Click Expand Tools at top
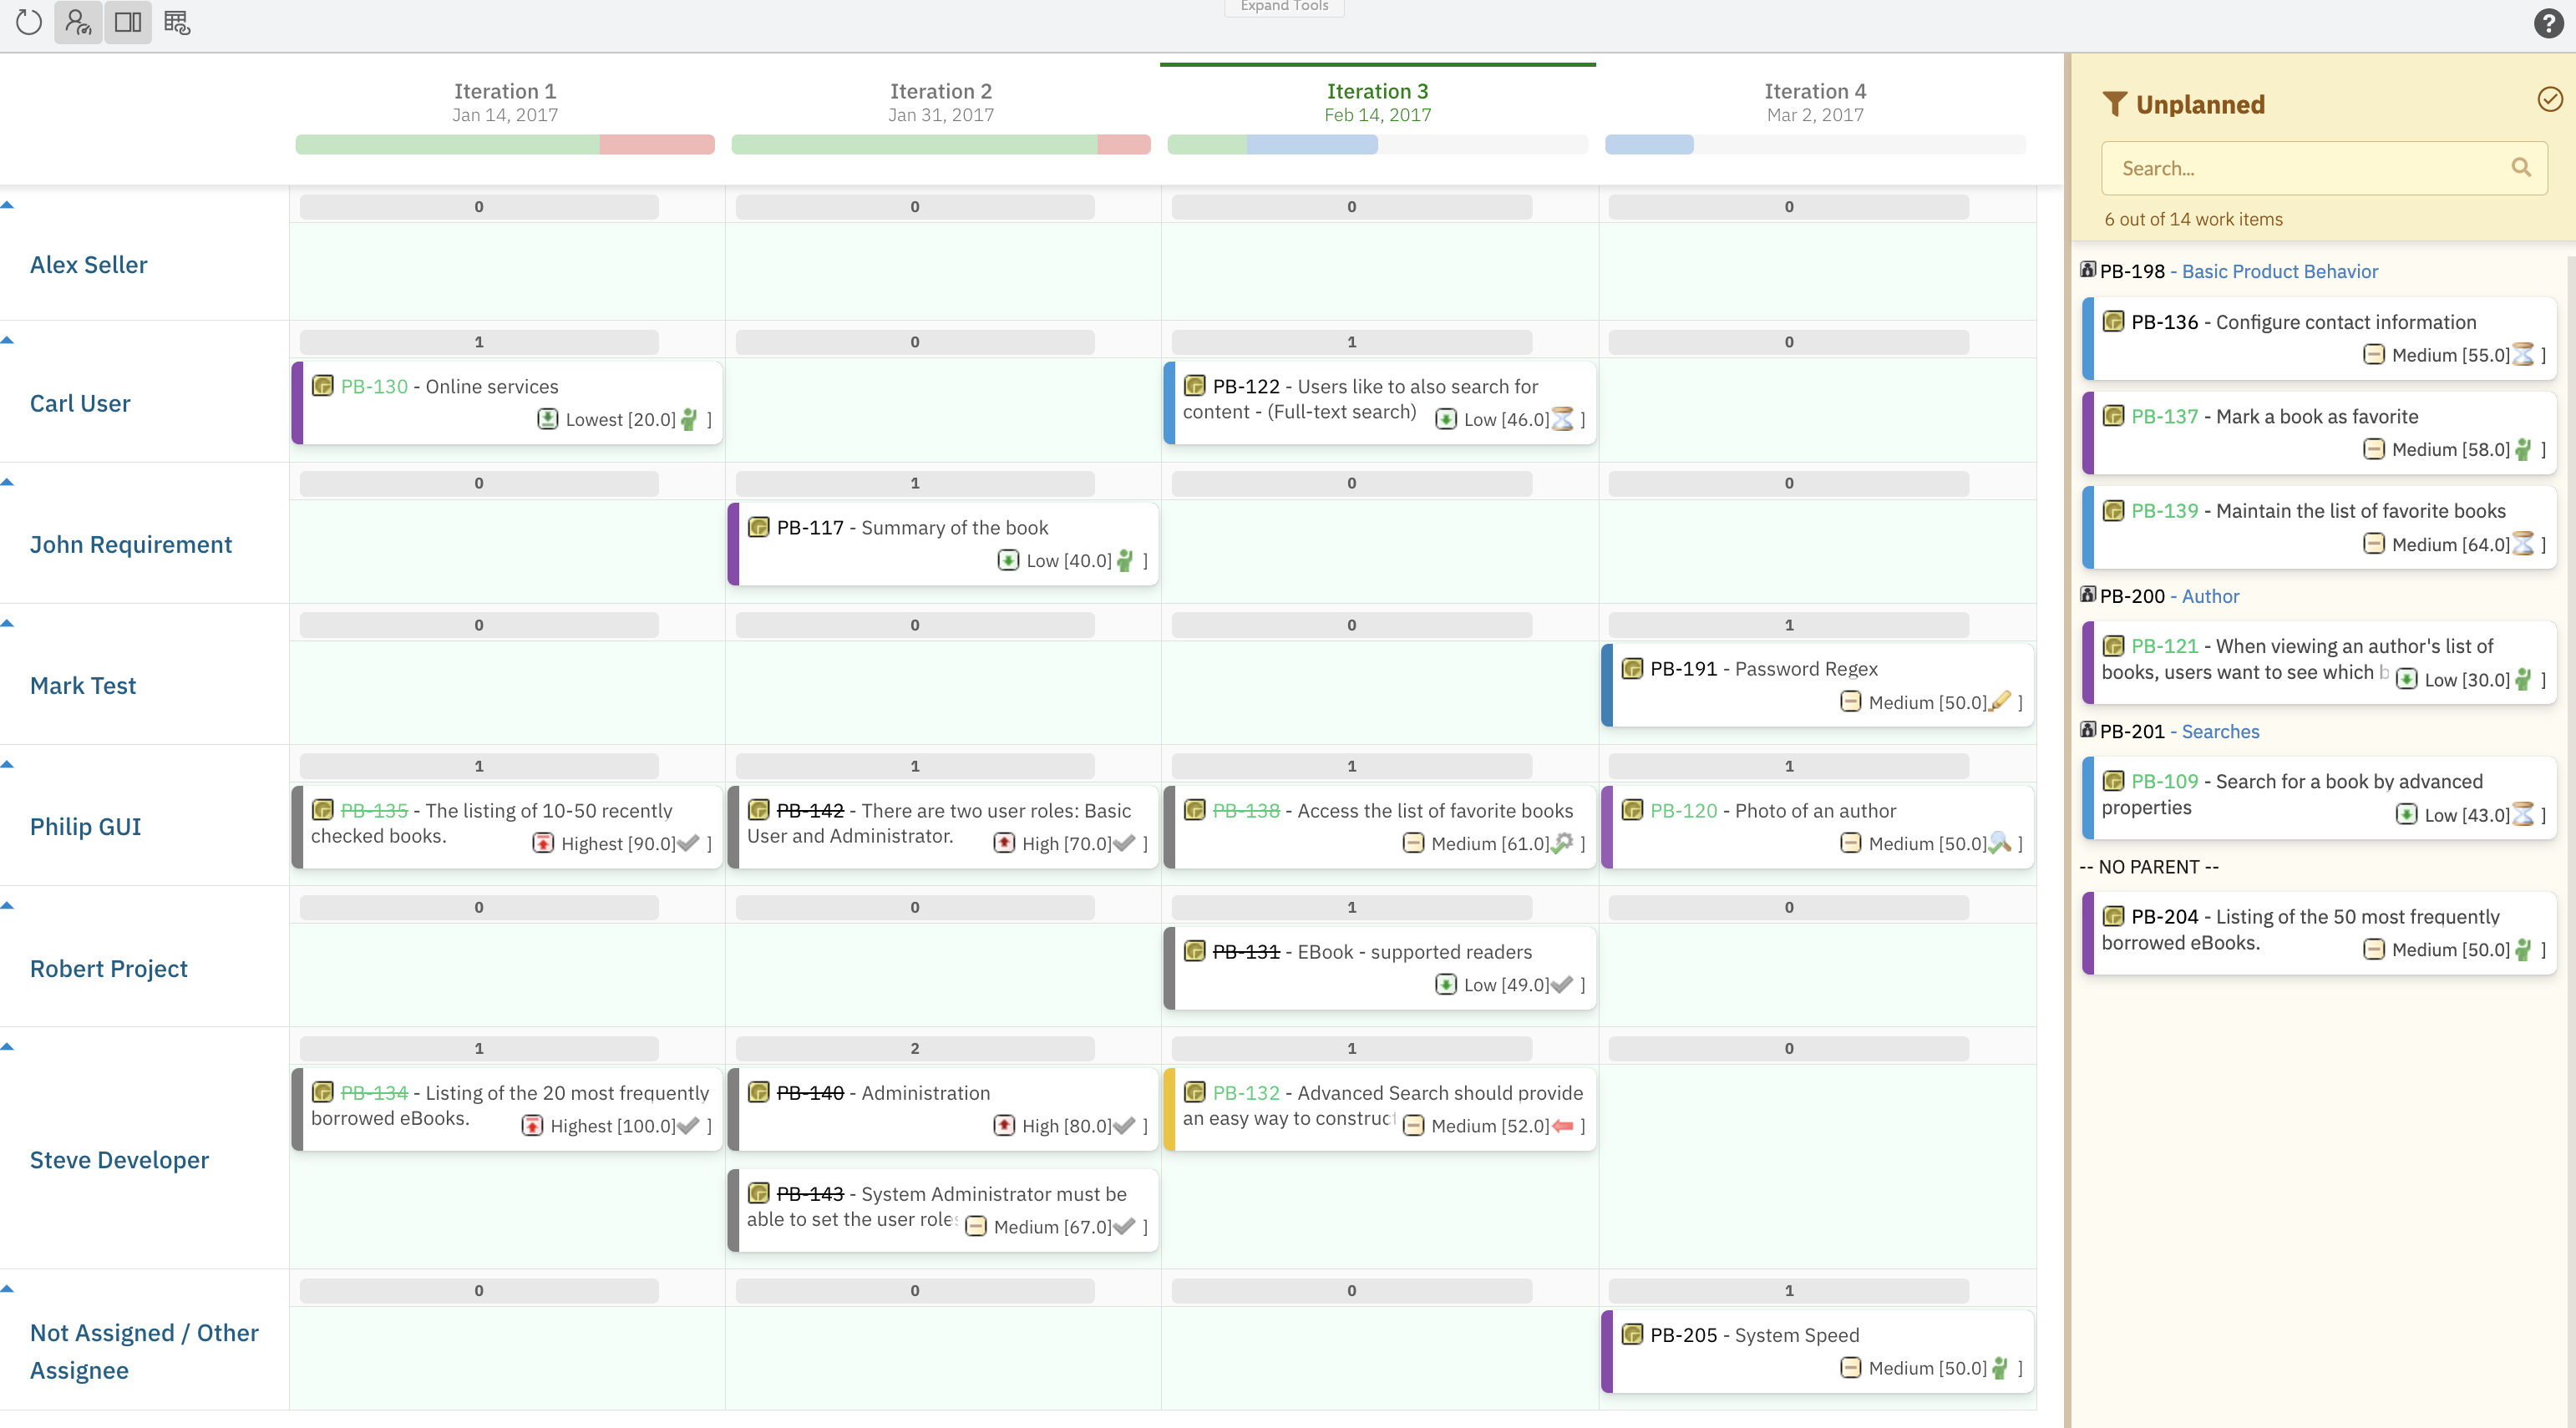Screen dimensions: 2576x1428 coord(1284,7)
